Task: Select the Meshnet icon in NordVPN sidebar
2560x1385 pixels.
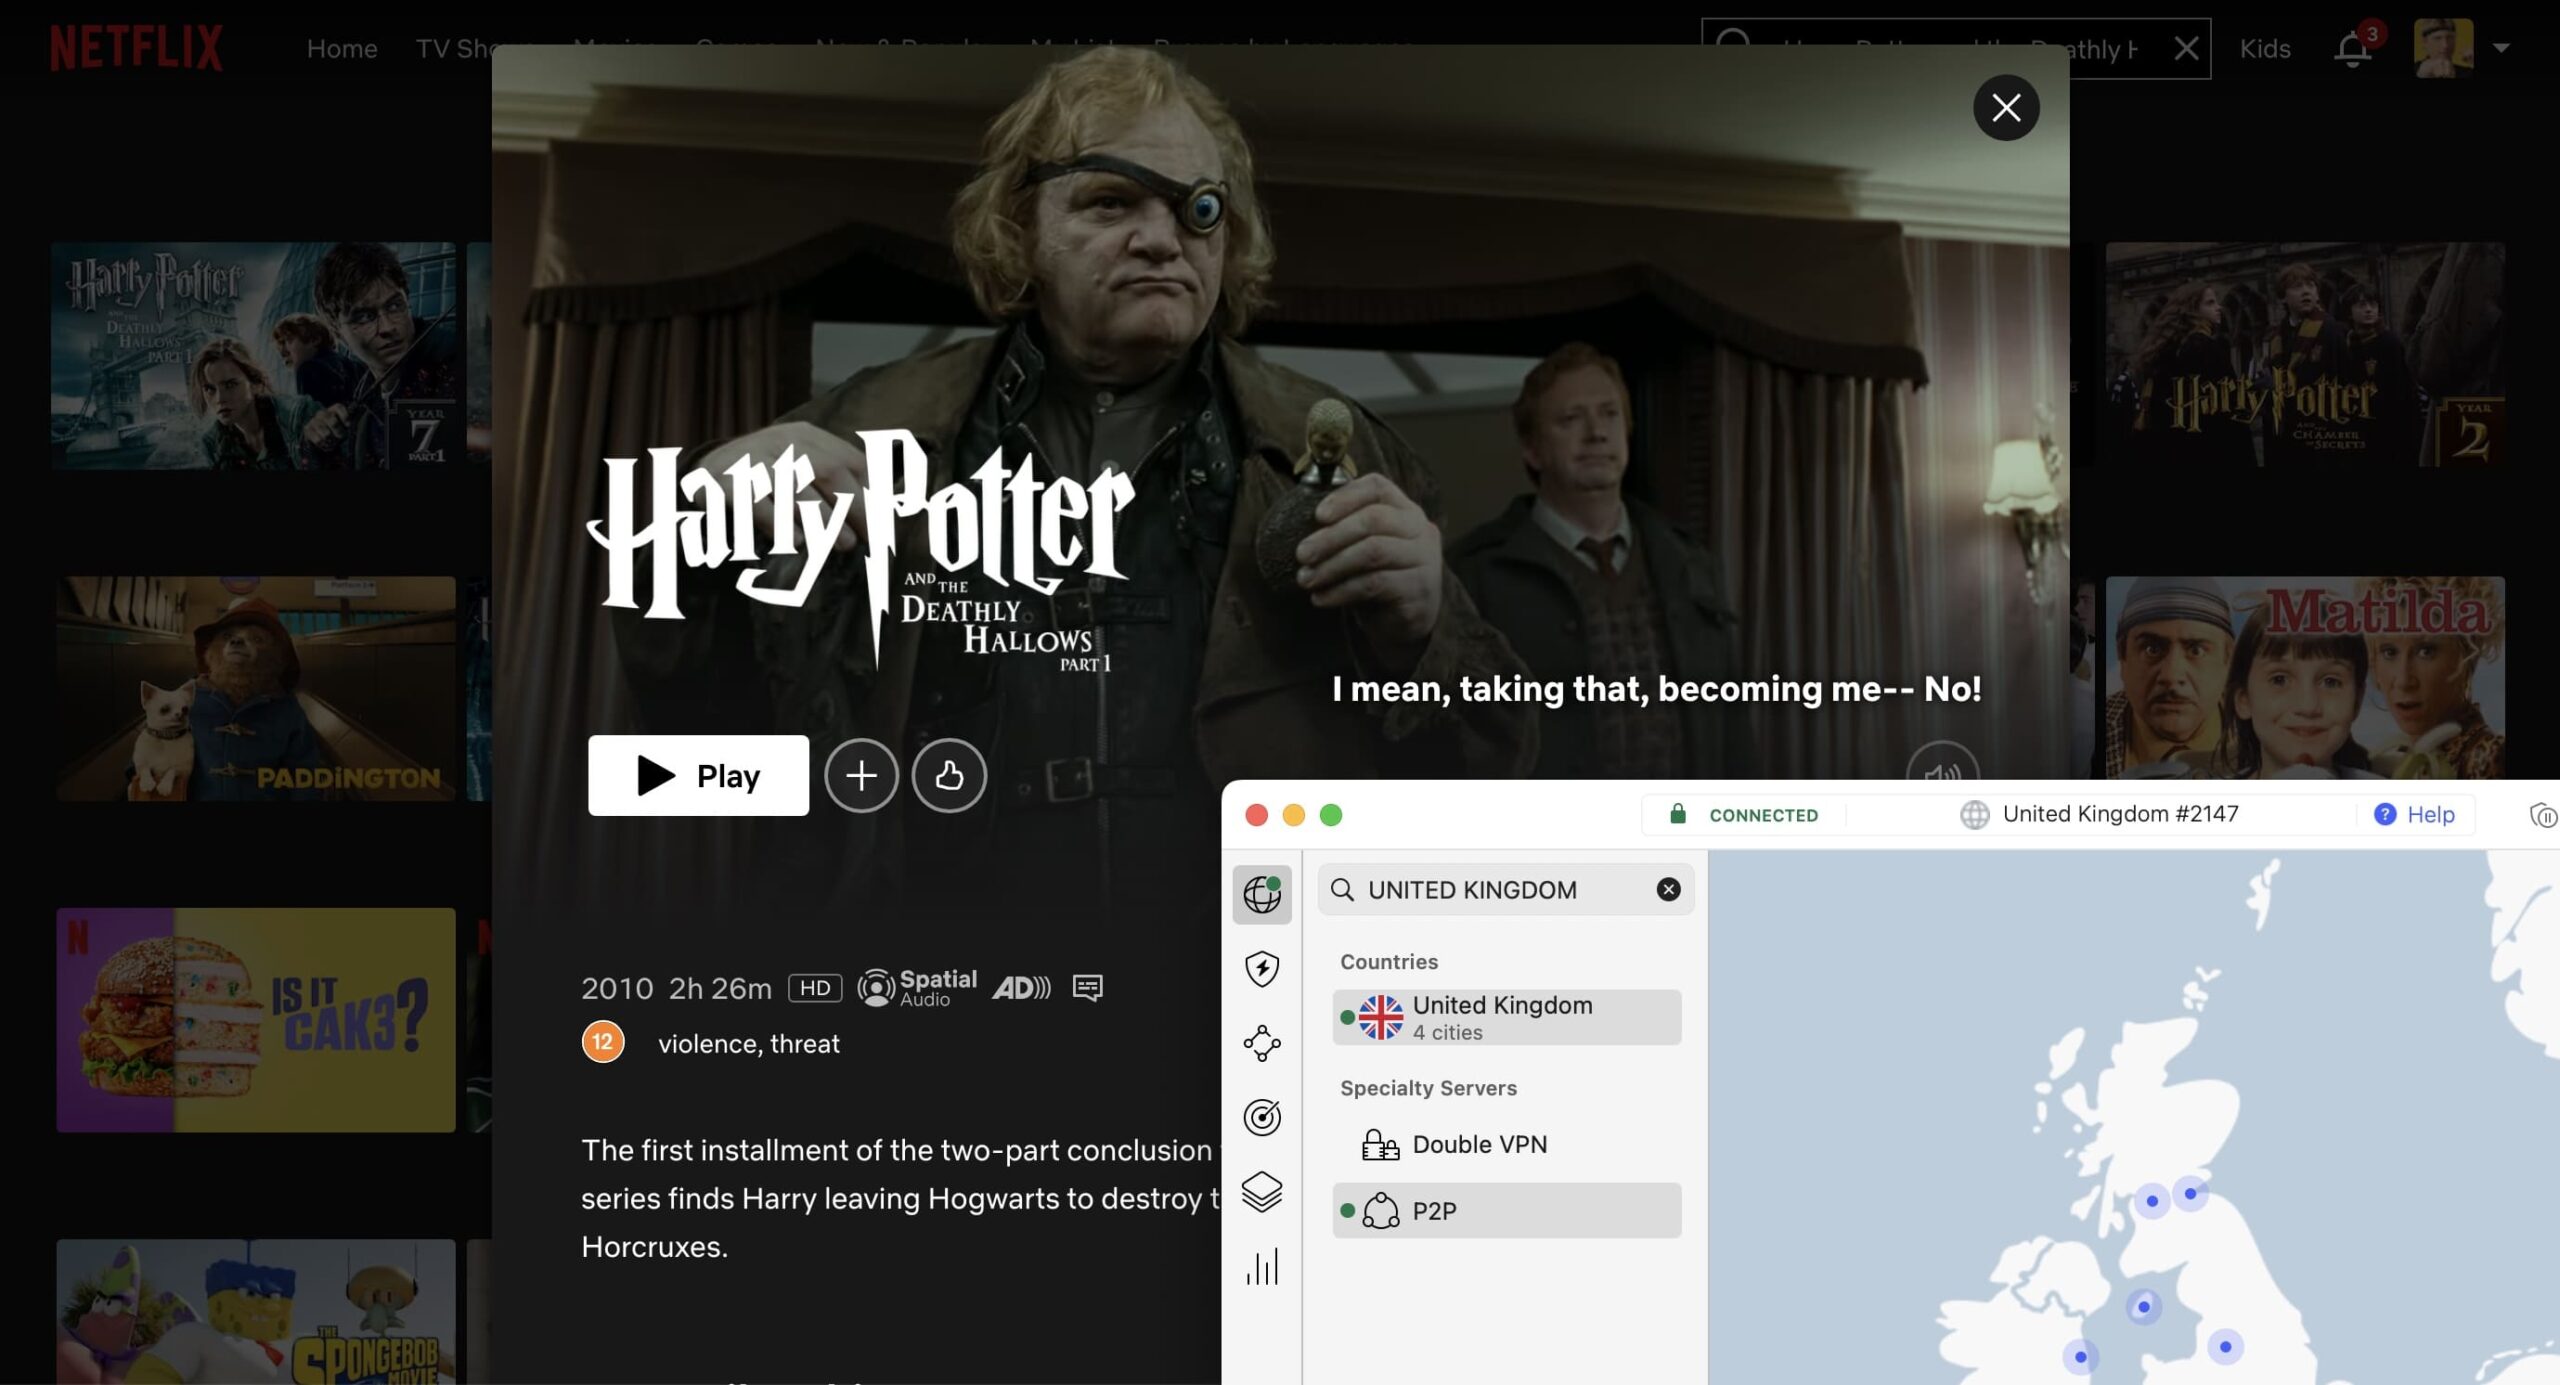Action: [1263, 1043]
